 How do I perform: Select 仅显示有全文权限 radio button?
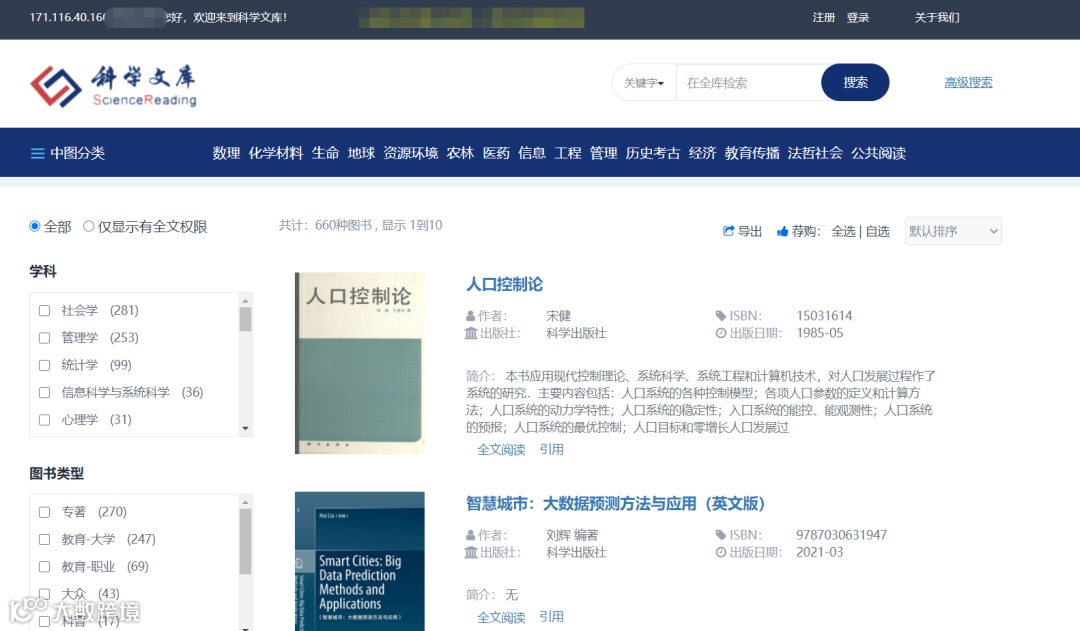(88, 226)
